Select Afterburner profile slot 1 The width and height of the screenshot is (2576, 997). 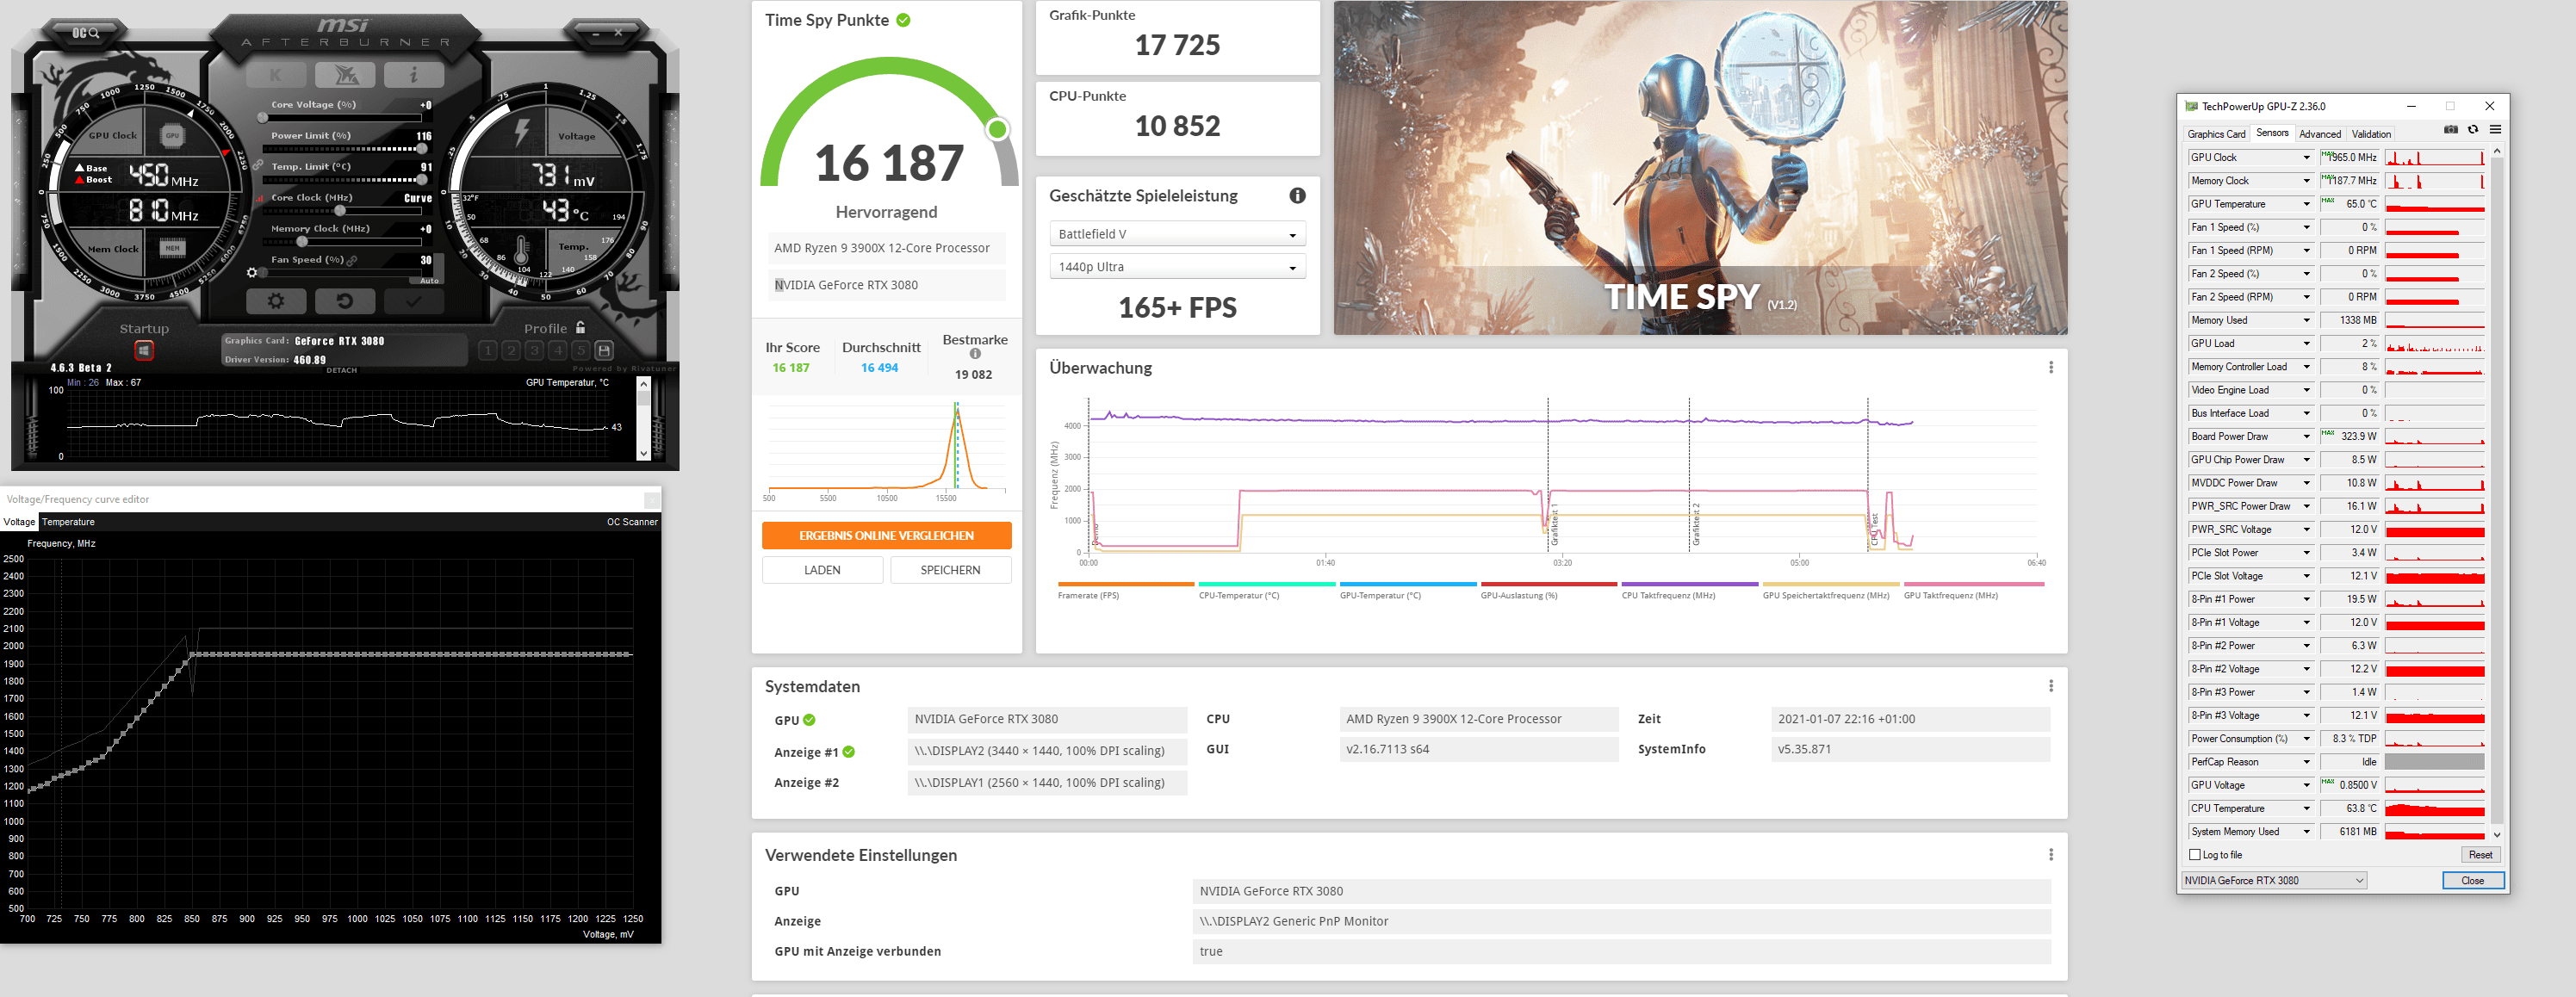click(x=487, y=350)
